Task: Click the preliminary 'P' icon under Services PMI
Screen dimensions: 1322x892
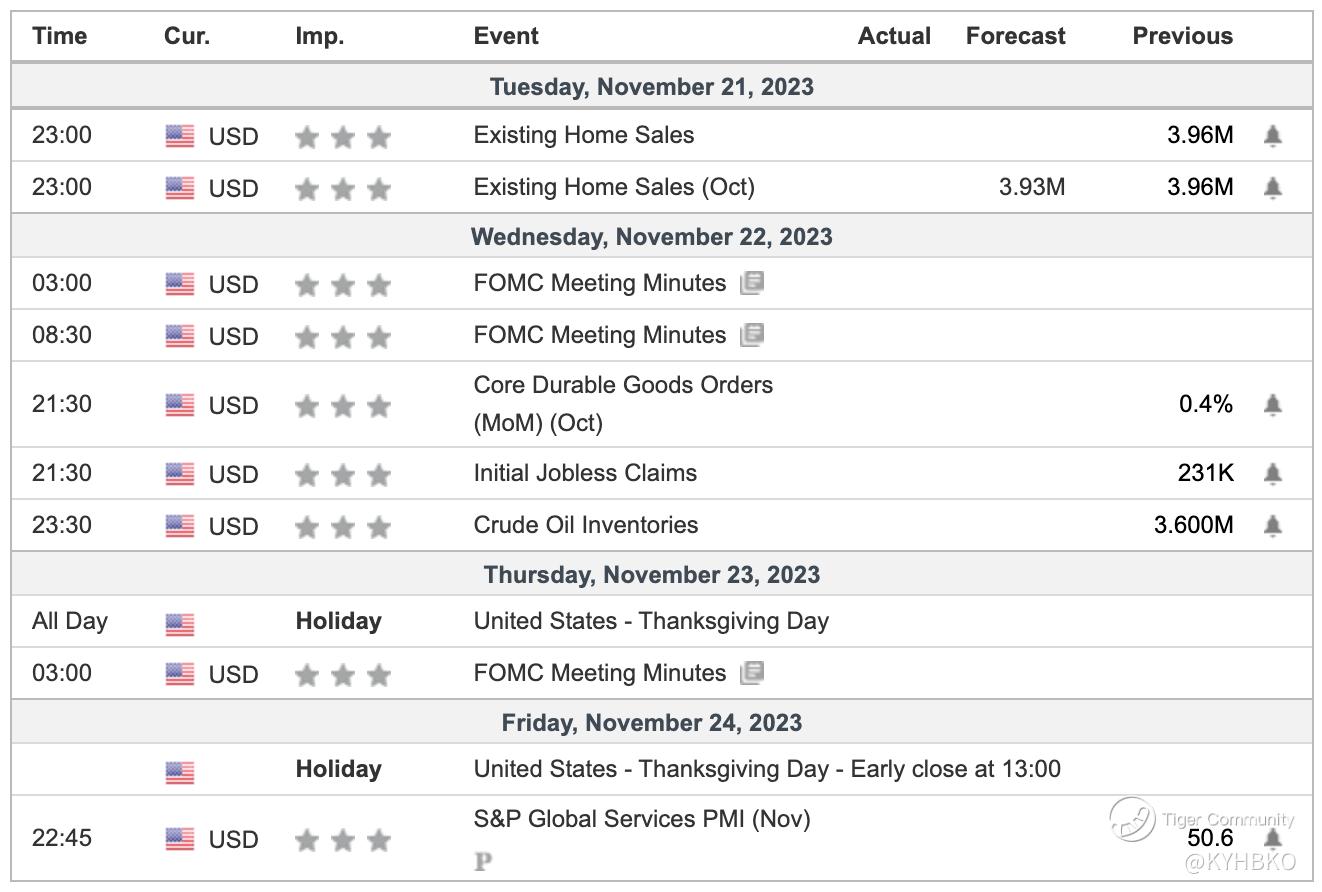Action: (x=484, y=861)
